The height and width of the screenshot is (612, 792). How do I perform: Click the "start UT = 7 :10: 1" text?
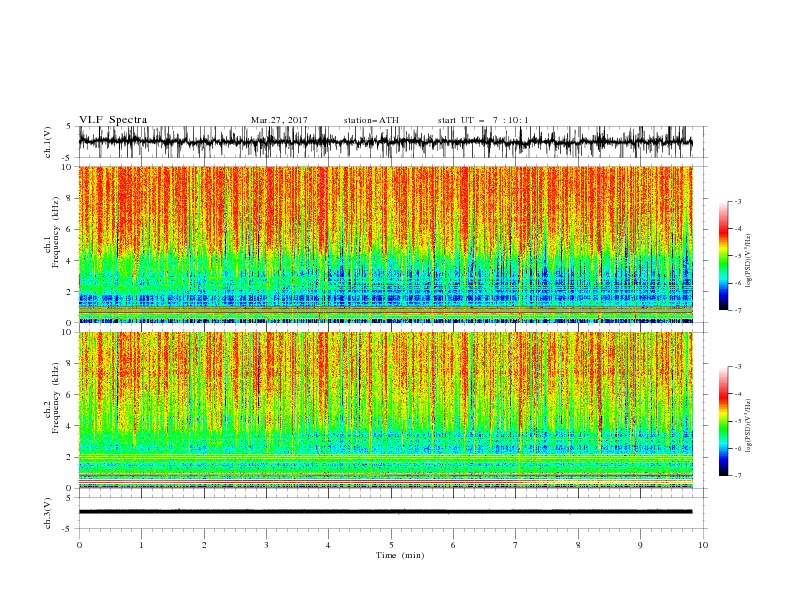coord(483,120)
